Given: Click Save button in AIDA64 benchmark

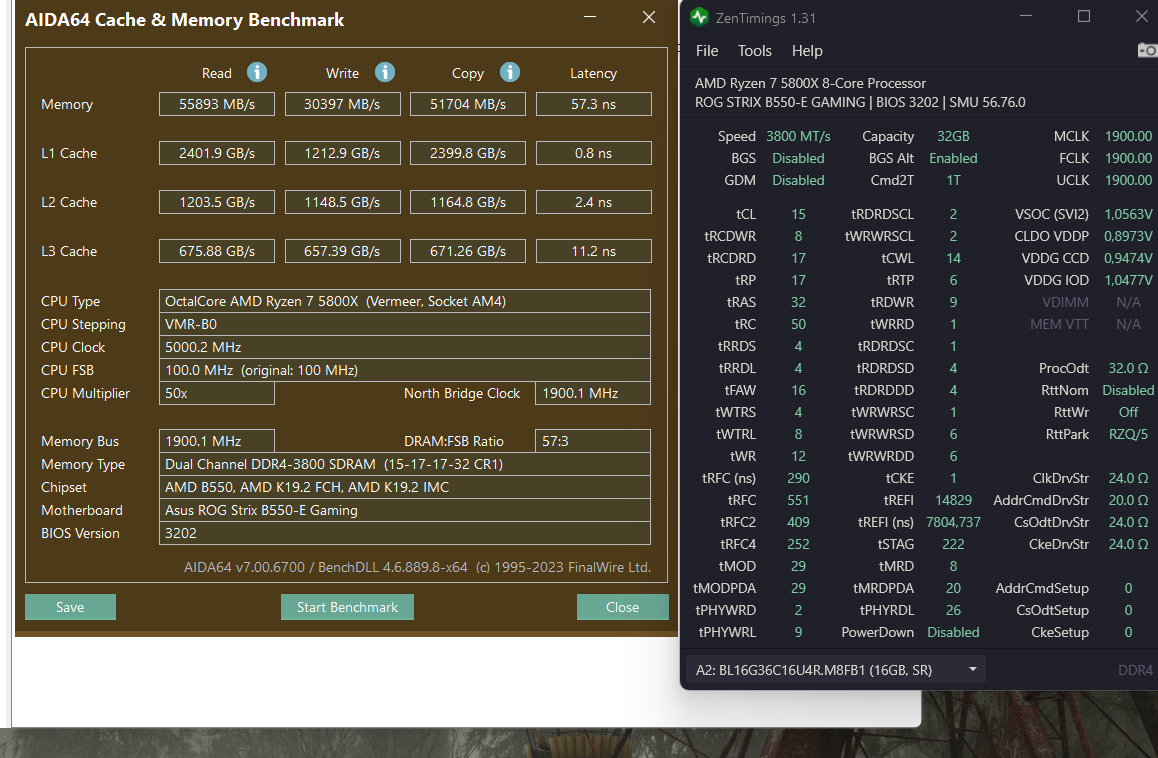Looking at the screenshot, I should [70, 607].
